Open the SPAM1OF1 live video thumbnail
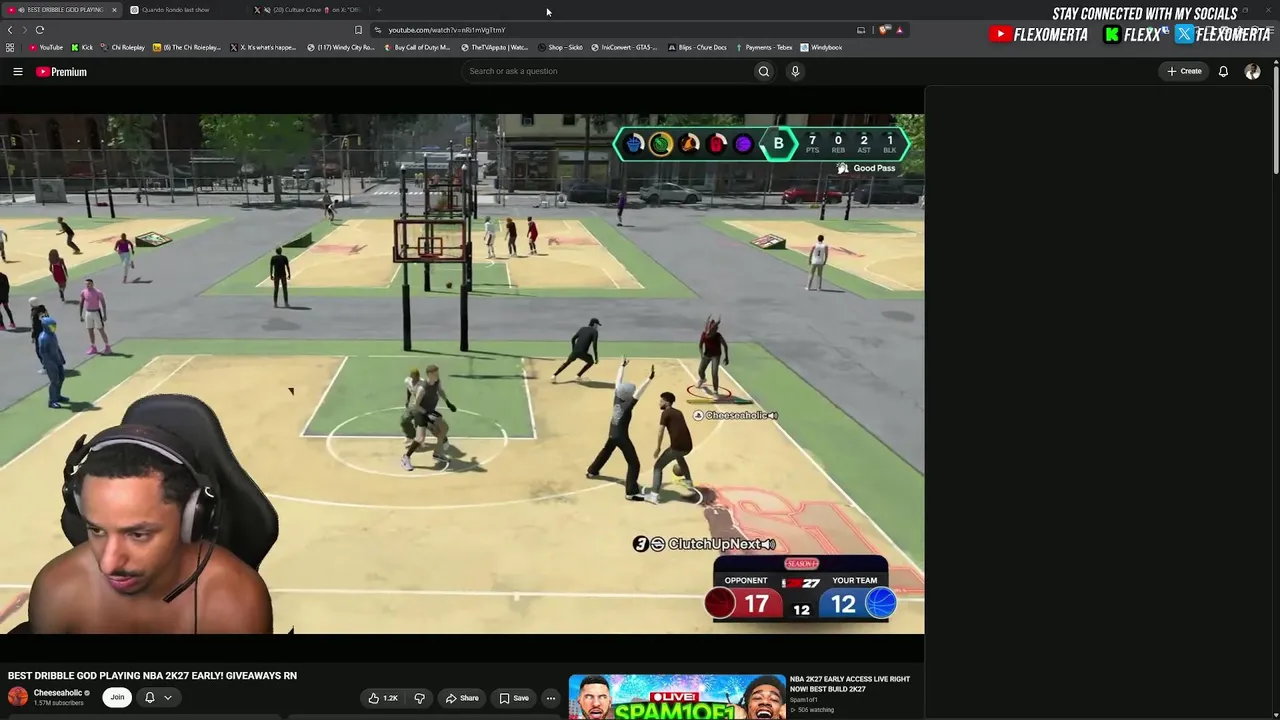This screenshot has height=720, width=1280. (x=677, y=697)
